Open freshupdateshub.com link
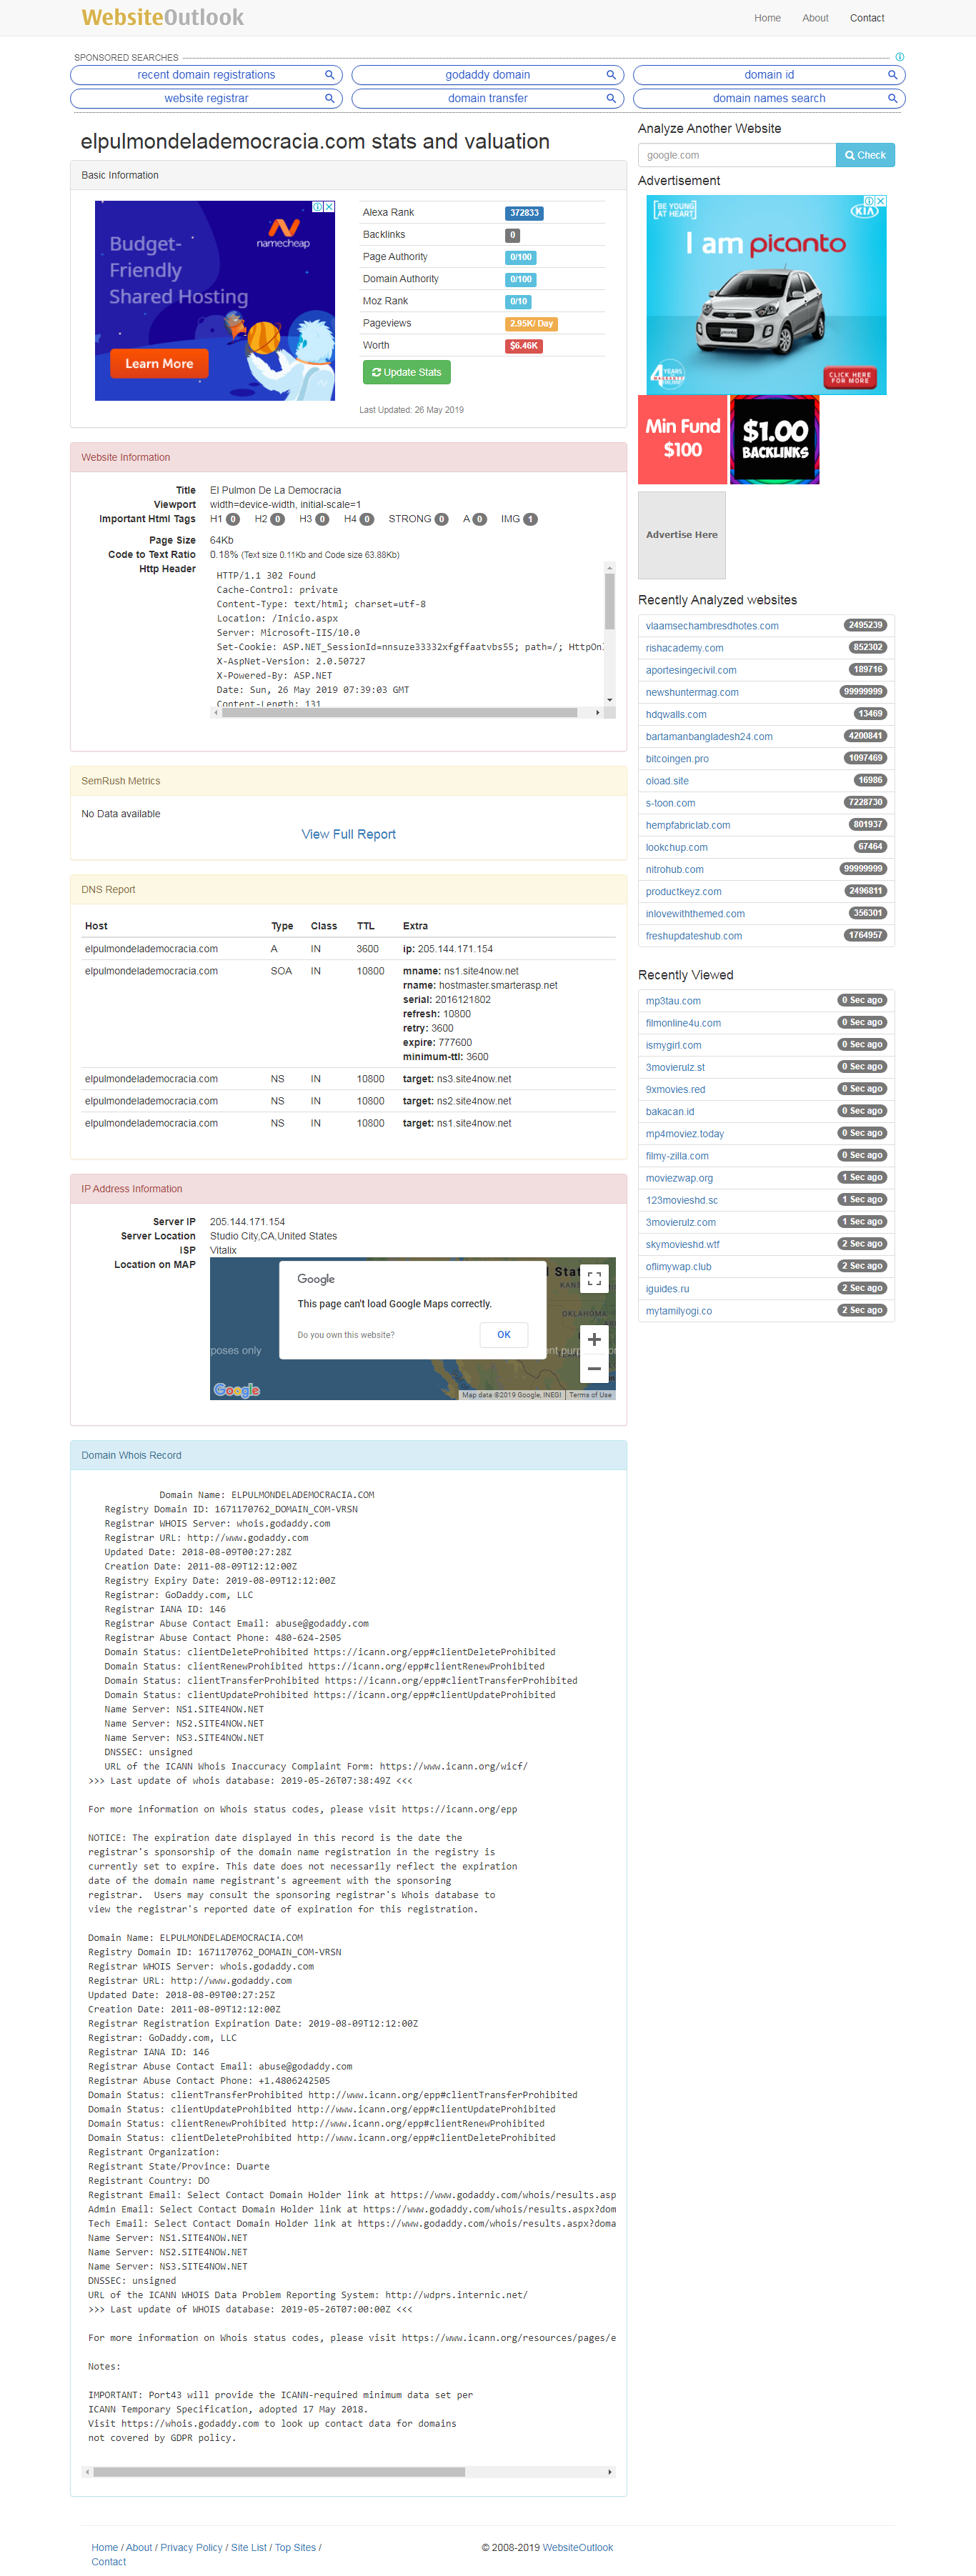The width and height of the screenshot is (976, 2576). 693,936
